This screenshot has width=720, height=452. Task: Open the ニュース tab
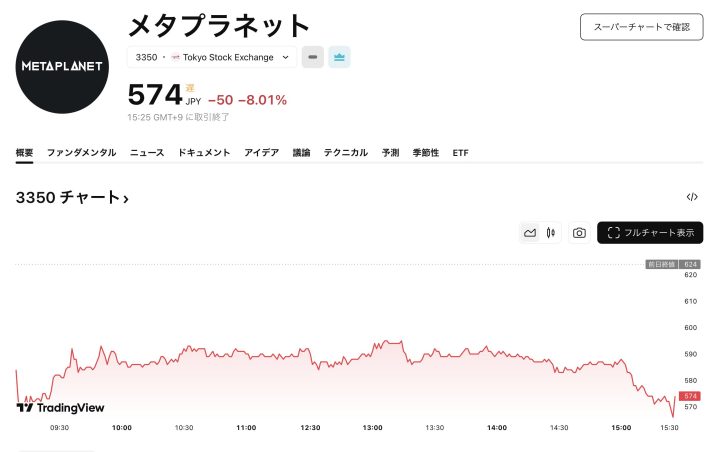point(147,153)
